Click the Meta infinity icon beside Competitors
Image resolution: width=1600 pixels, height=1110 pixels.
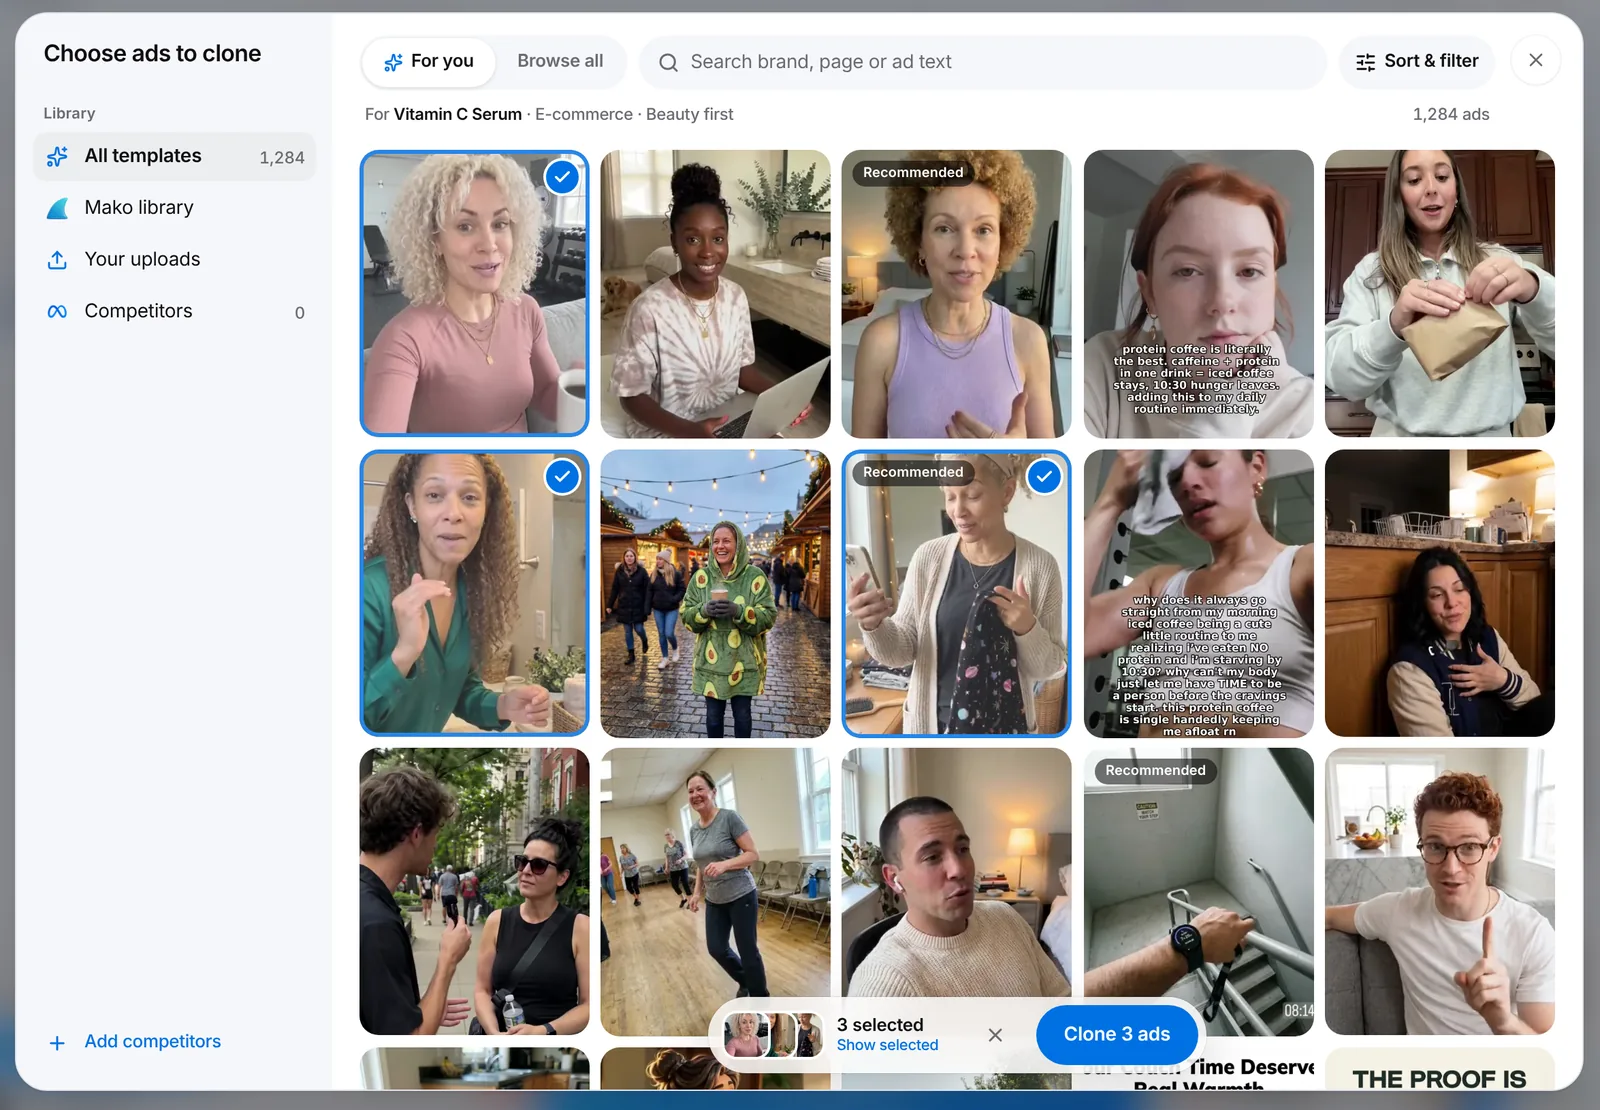(x=58, y=312)
